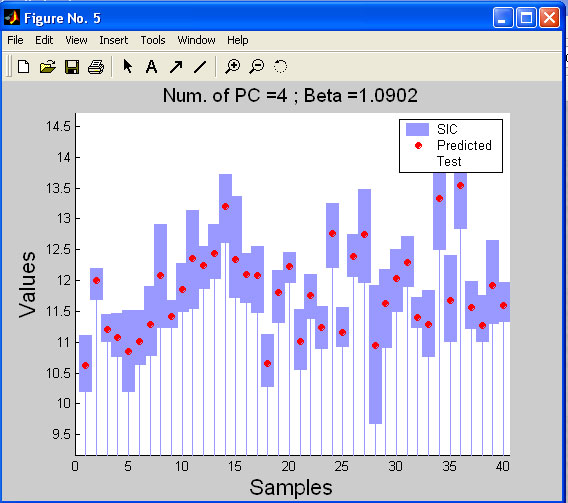The image size is (568, 503).
Task: Open the Help menu
Action: [x=238, y=40]
